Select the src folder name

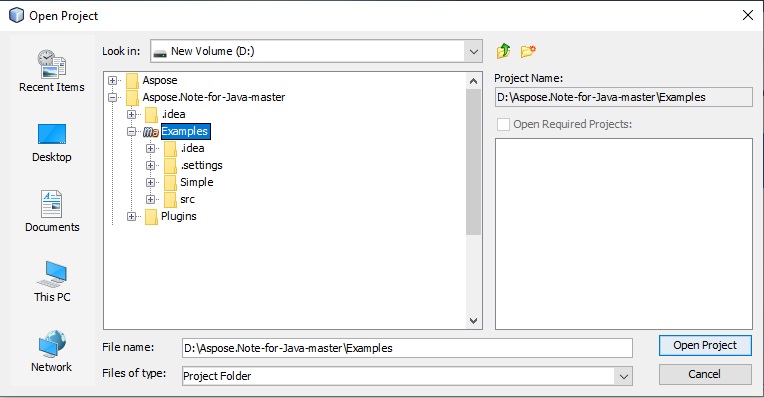188,199
